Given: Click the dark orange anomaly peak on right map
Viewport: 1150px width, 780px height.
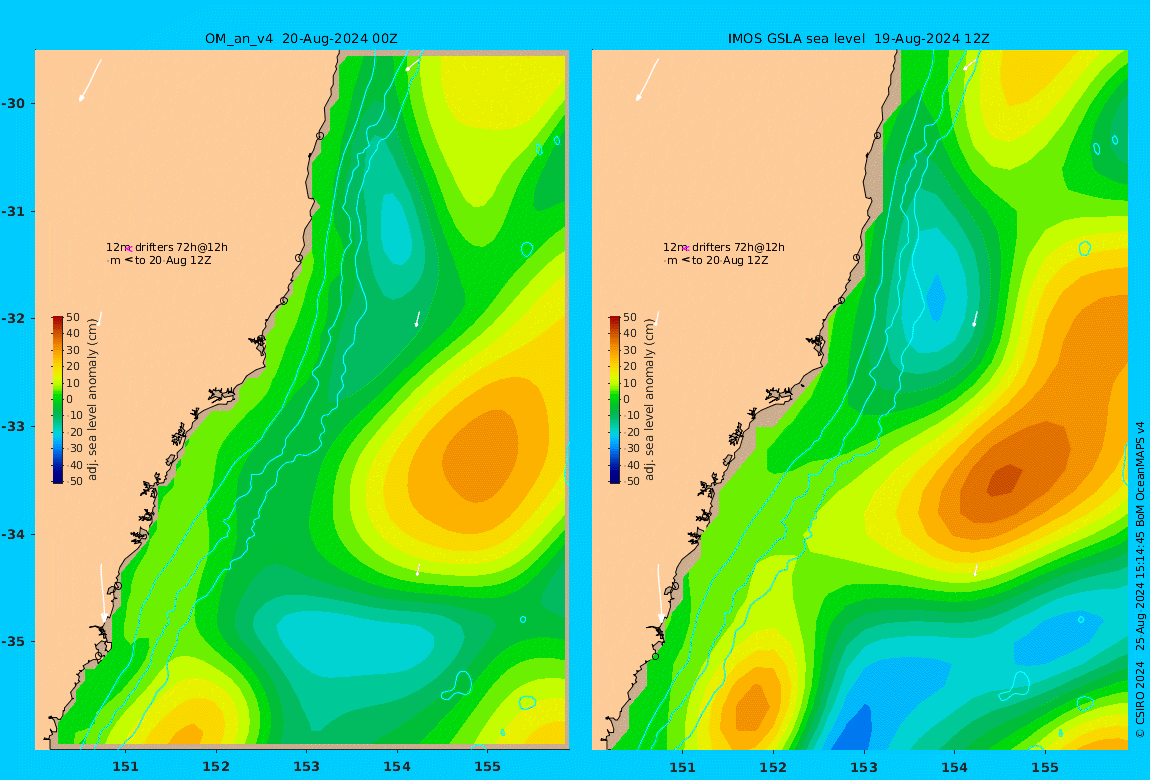Looking at the screenshot, I should [x=1004, y=480].
